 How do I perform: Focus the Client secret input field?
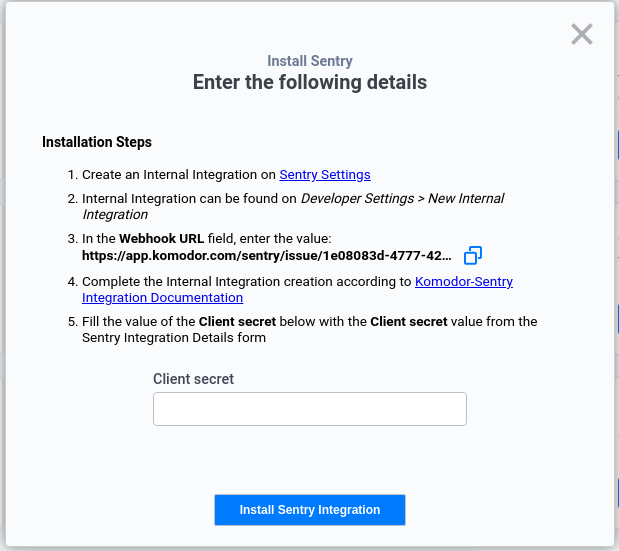[x=310, y=409]
